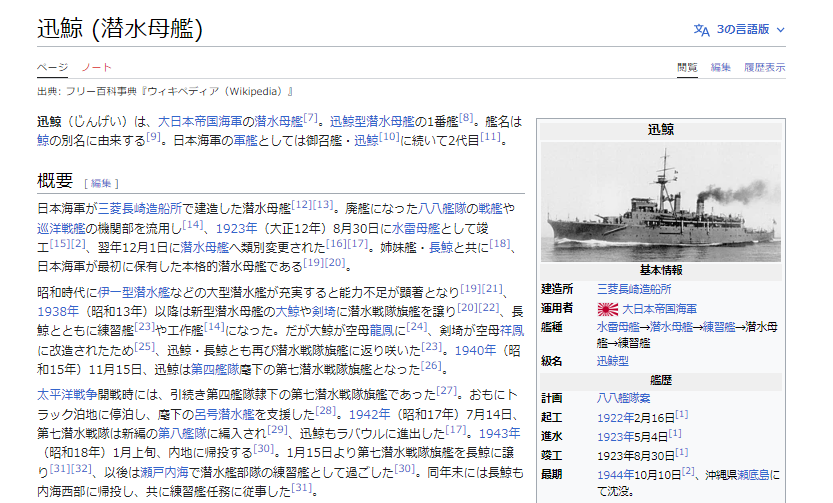The width and height of the screenshot is (833, 503).
Task: Select the ページ tab
Action: coord(52,67)
